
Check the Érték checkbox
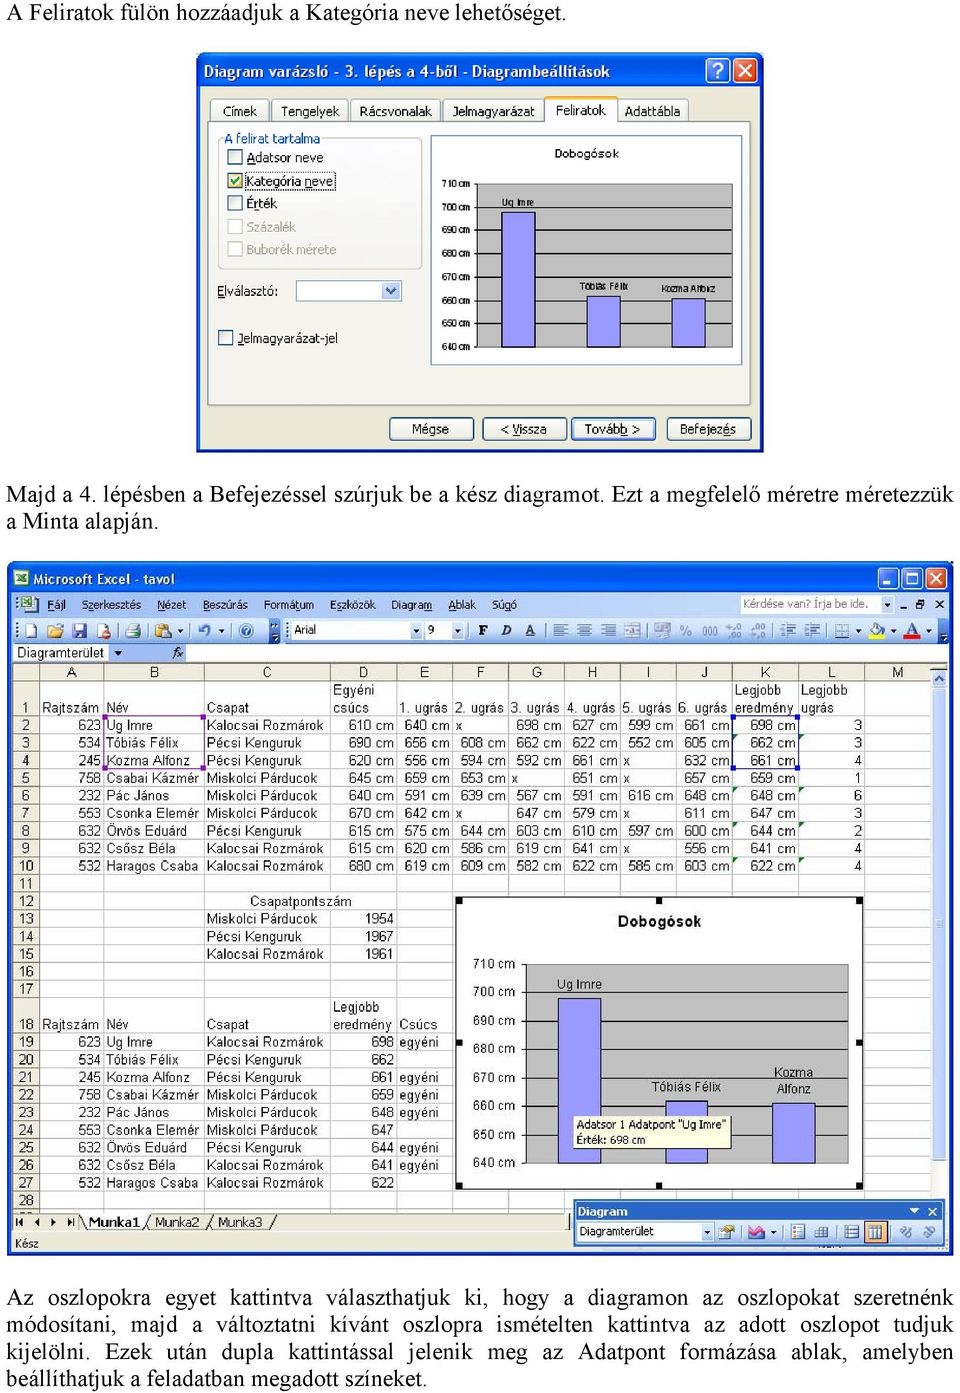point(235,203)
